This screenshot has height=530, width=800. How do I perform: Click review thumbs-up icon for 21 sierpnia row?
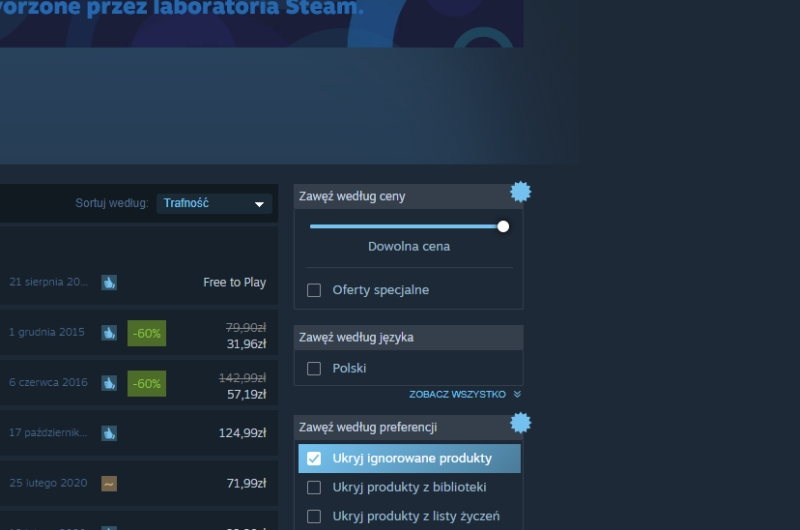pos(109,282)
